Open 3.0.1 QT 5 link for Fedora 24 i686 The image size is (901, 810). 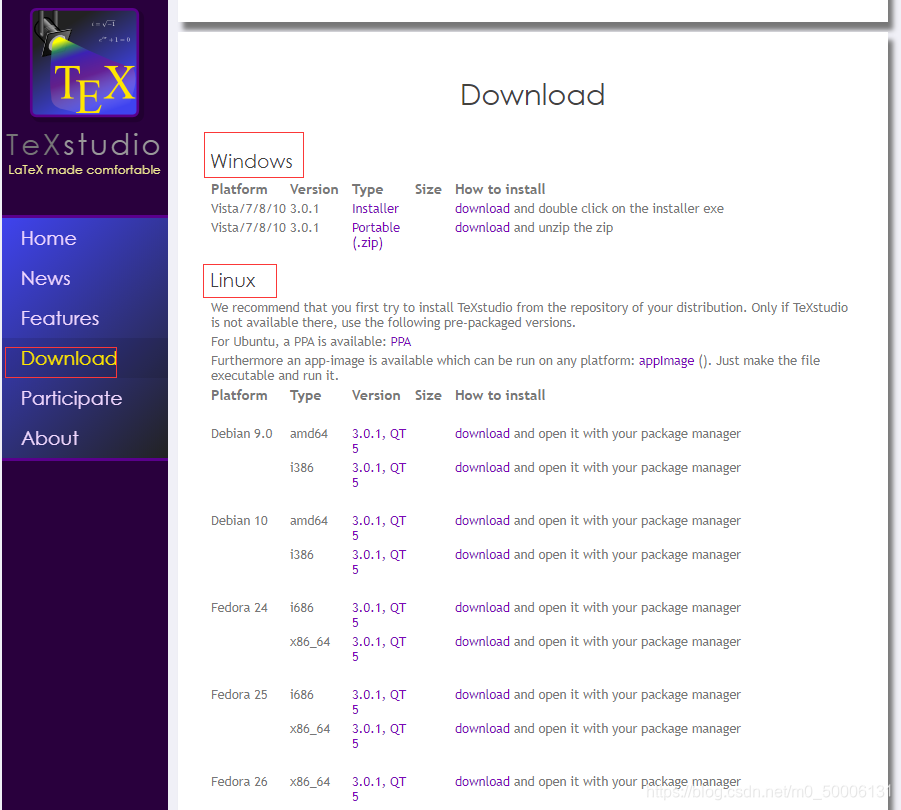(x=379, y=615)
